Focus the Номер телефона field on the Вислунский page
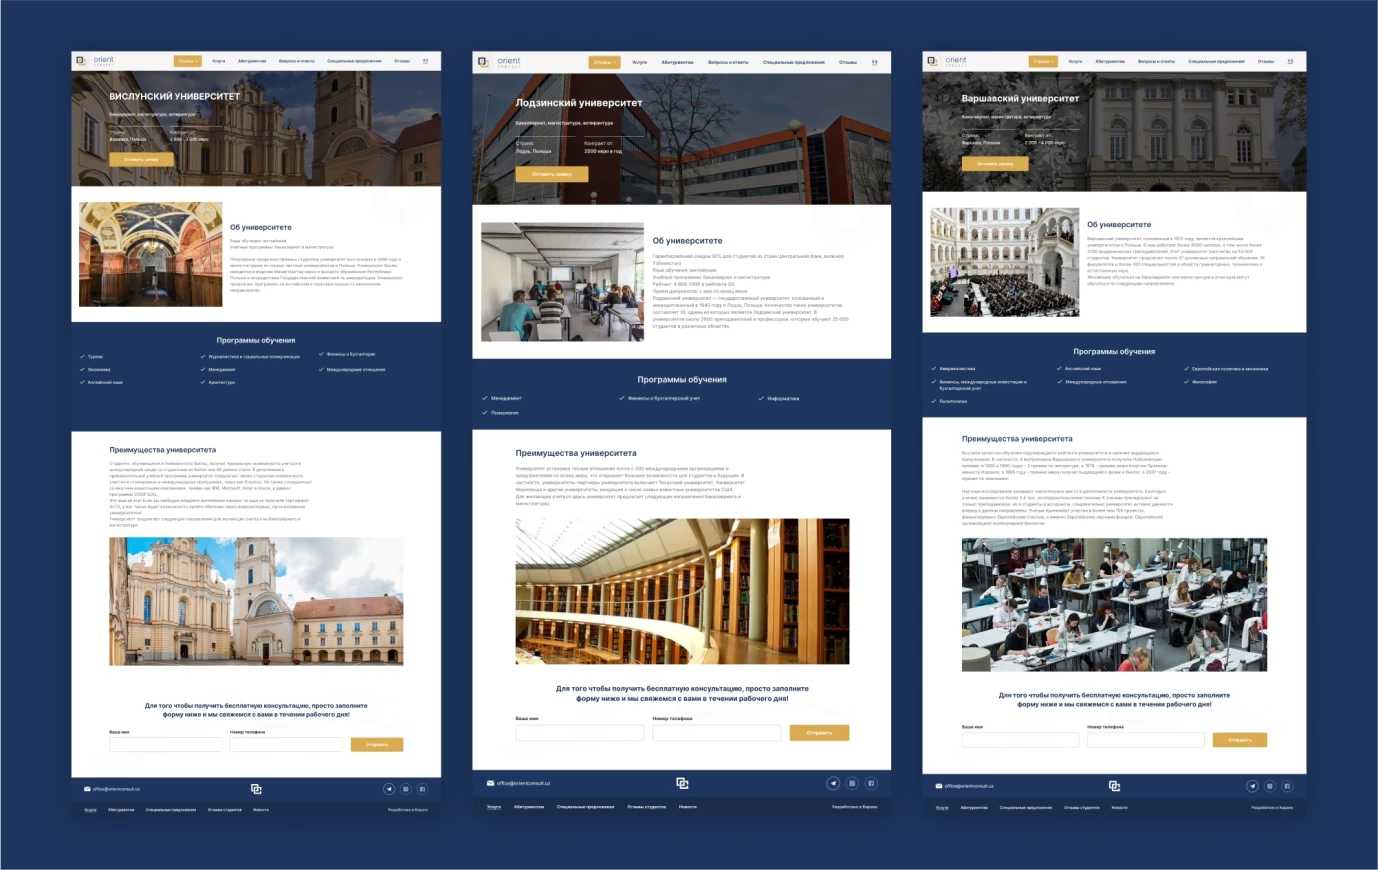 coord(286,744)
